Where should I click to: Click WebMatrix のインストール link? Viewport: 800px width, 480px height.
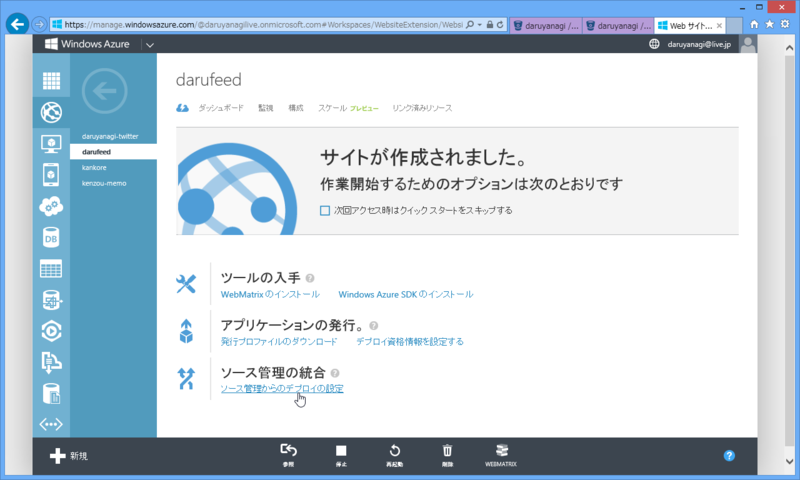[270, 294]
